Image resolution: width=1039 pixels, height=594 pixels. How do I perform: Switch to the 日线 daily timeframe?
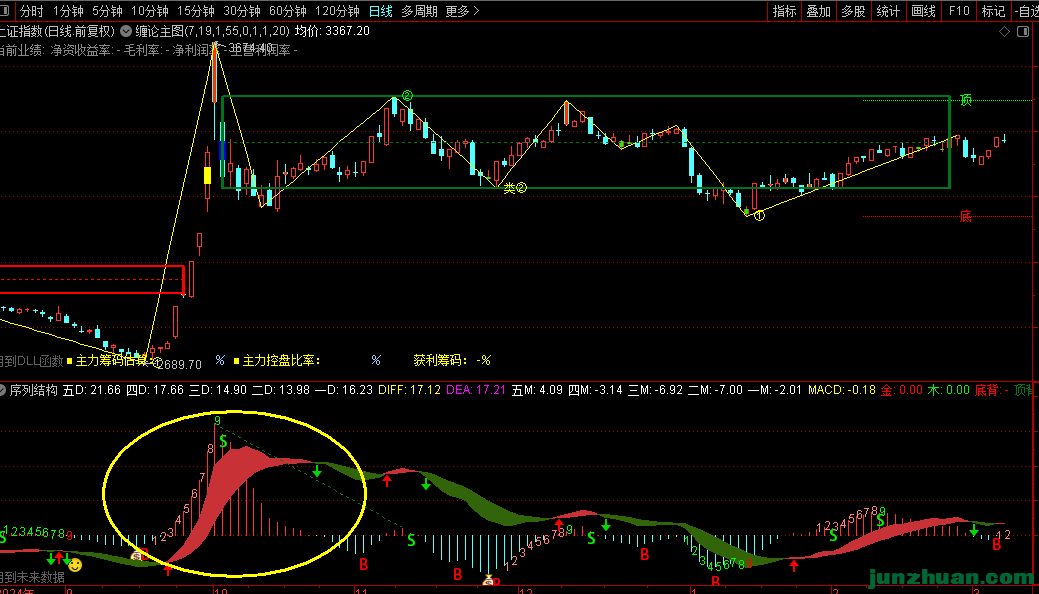pos(380,11)
